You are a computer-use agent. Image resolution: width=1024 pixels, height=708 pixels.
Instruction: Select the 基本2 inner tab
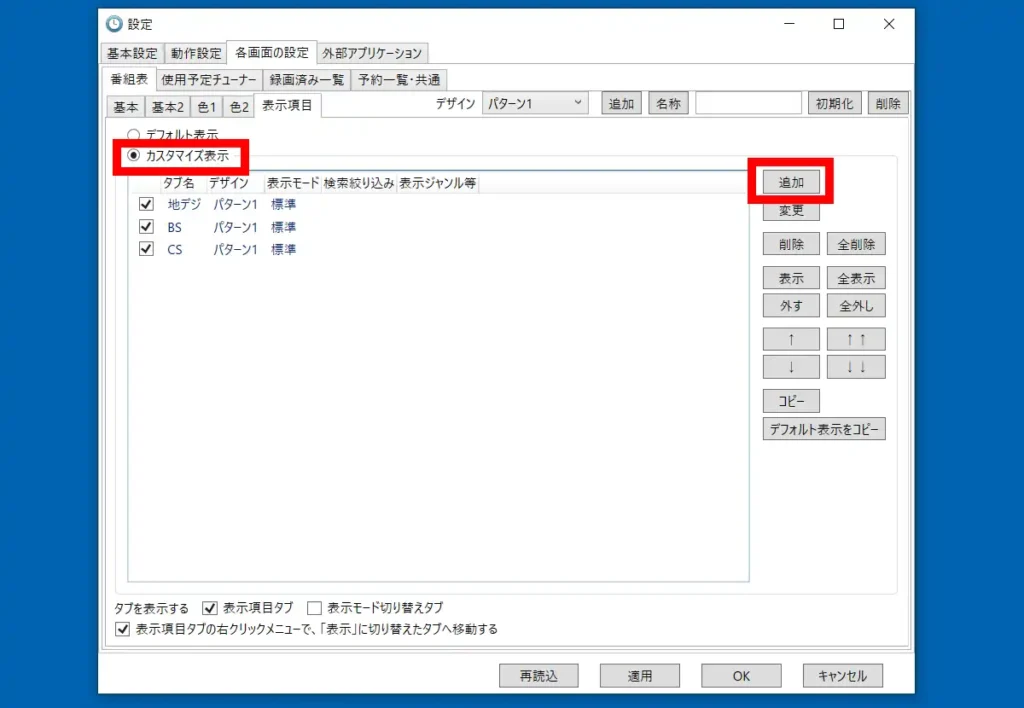(x=168, y=106)
